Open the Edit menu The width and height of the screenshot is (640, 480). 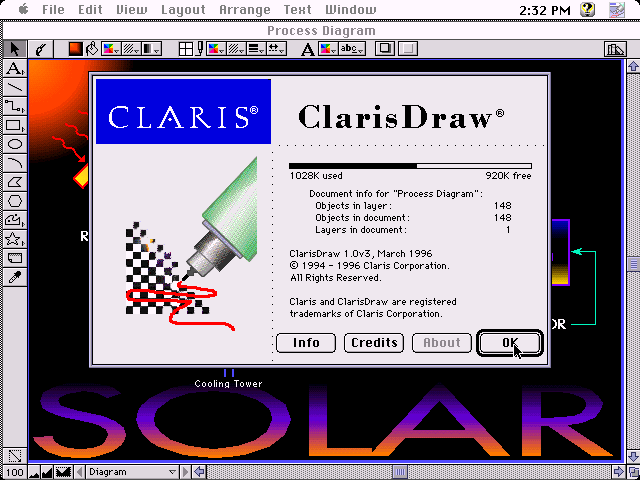click(90, 9)
